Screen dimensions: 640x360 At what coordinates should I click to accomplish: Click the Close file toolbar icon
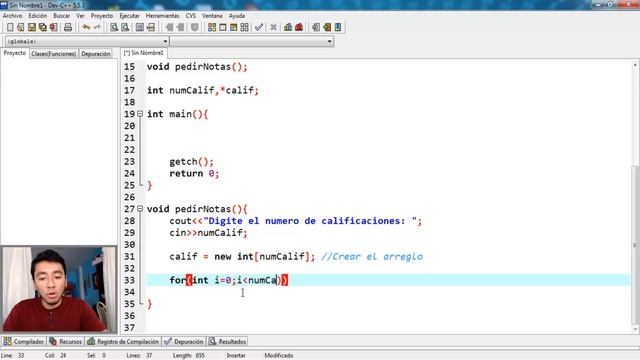tap(53, 27)
